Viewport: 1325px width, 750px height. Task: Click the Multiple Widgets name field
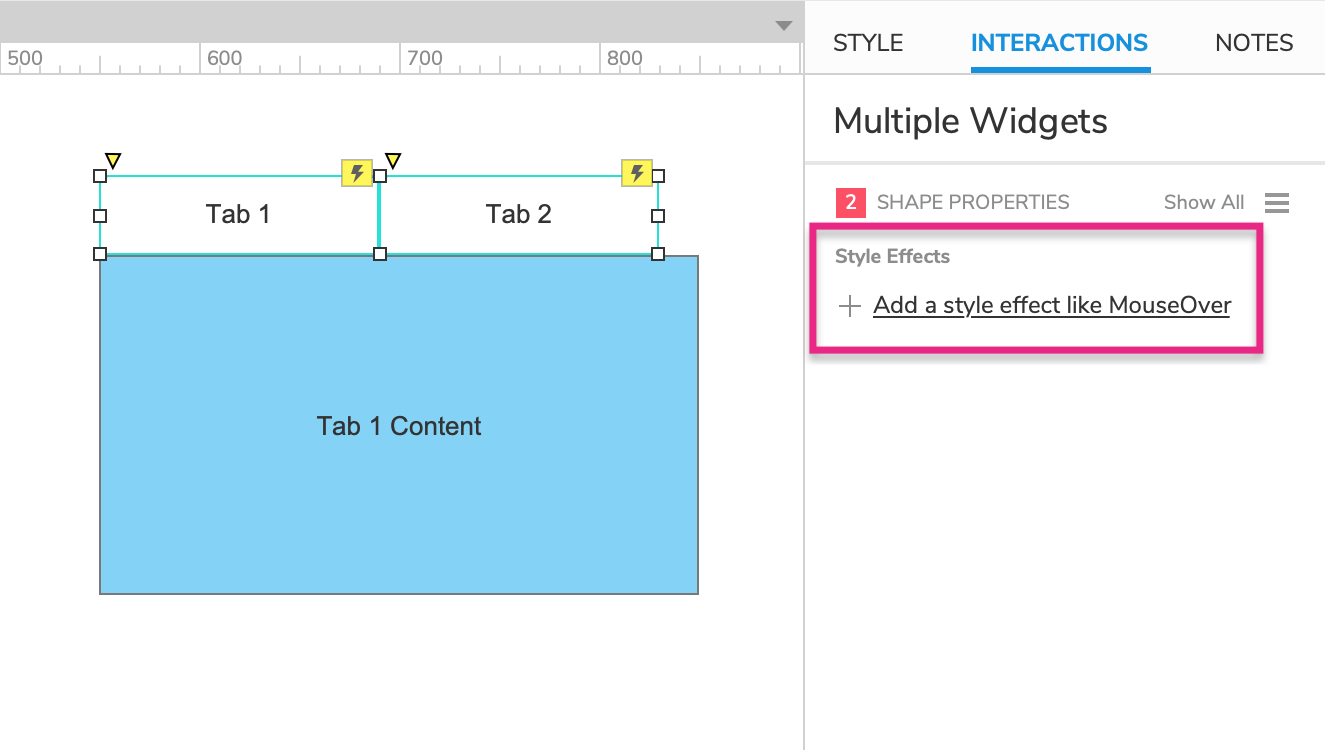(970, 122)
